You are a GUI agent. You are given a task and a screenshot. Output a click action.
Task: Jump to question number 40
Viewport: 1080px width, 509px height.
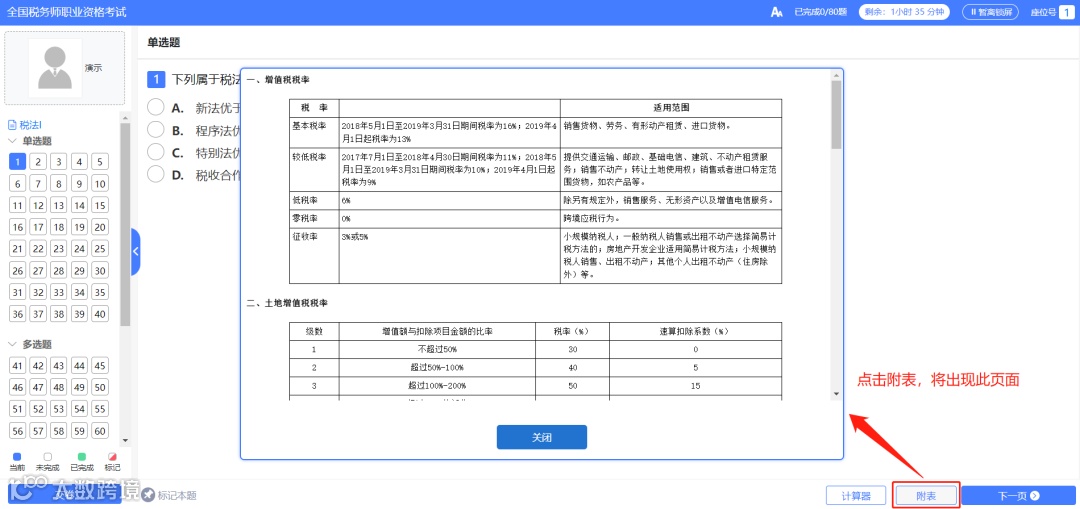[101, 314]
